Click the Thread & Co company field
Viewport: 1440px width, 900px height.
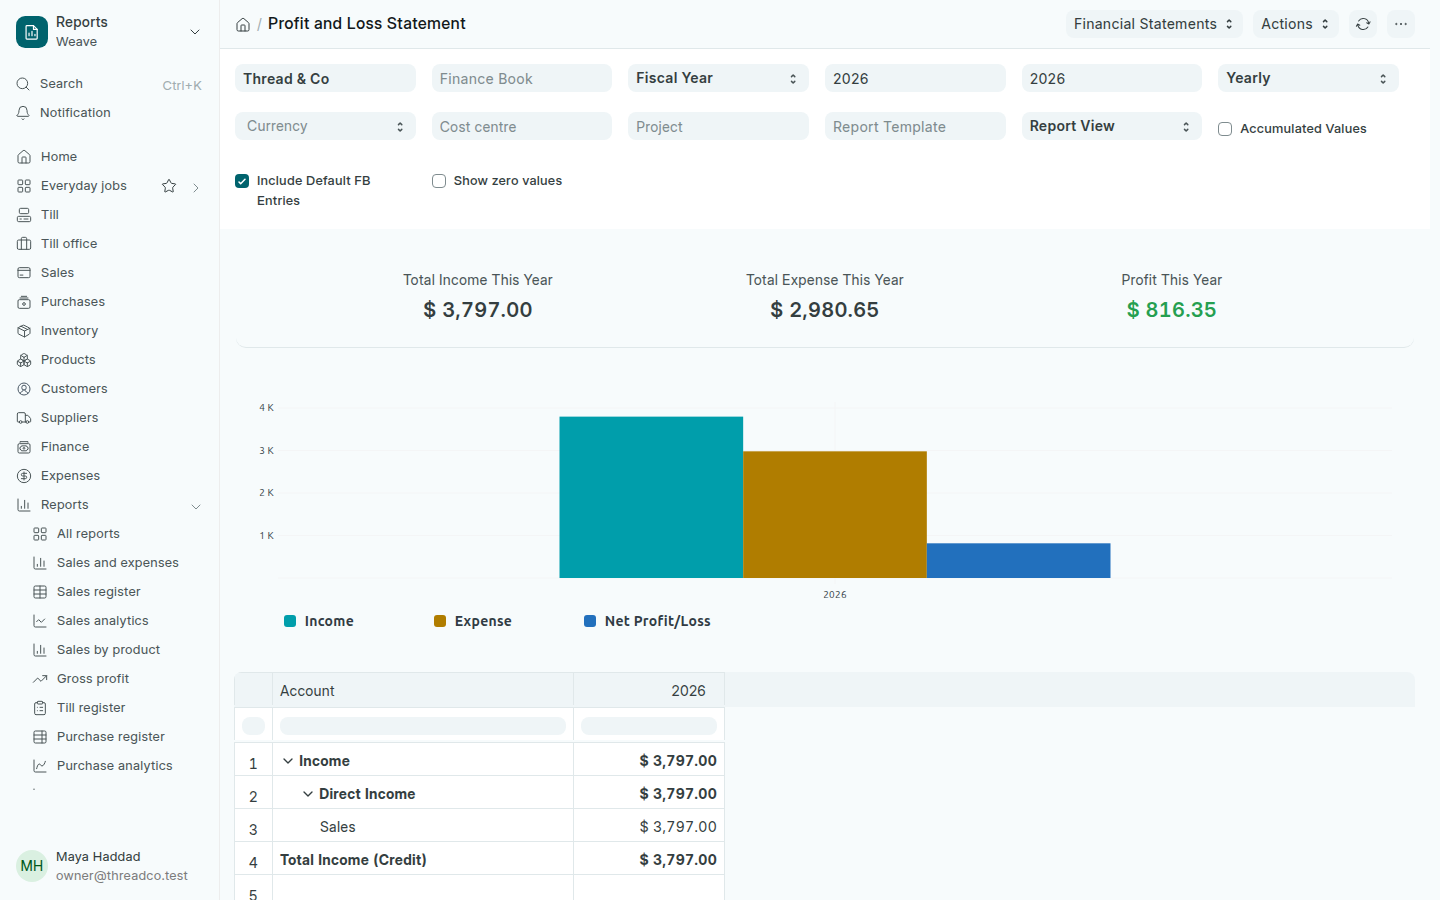(325, 78)
